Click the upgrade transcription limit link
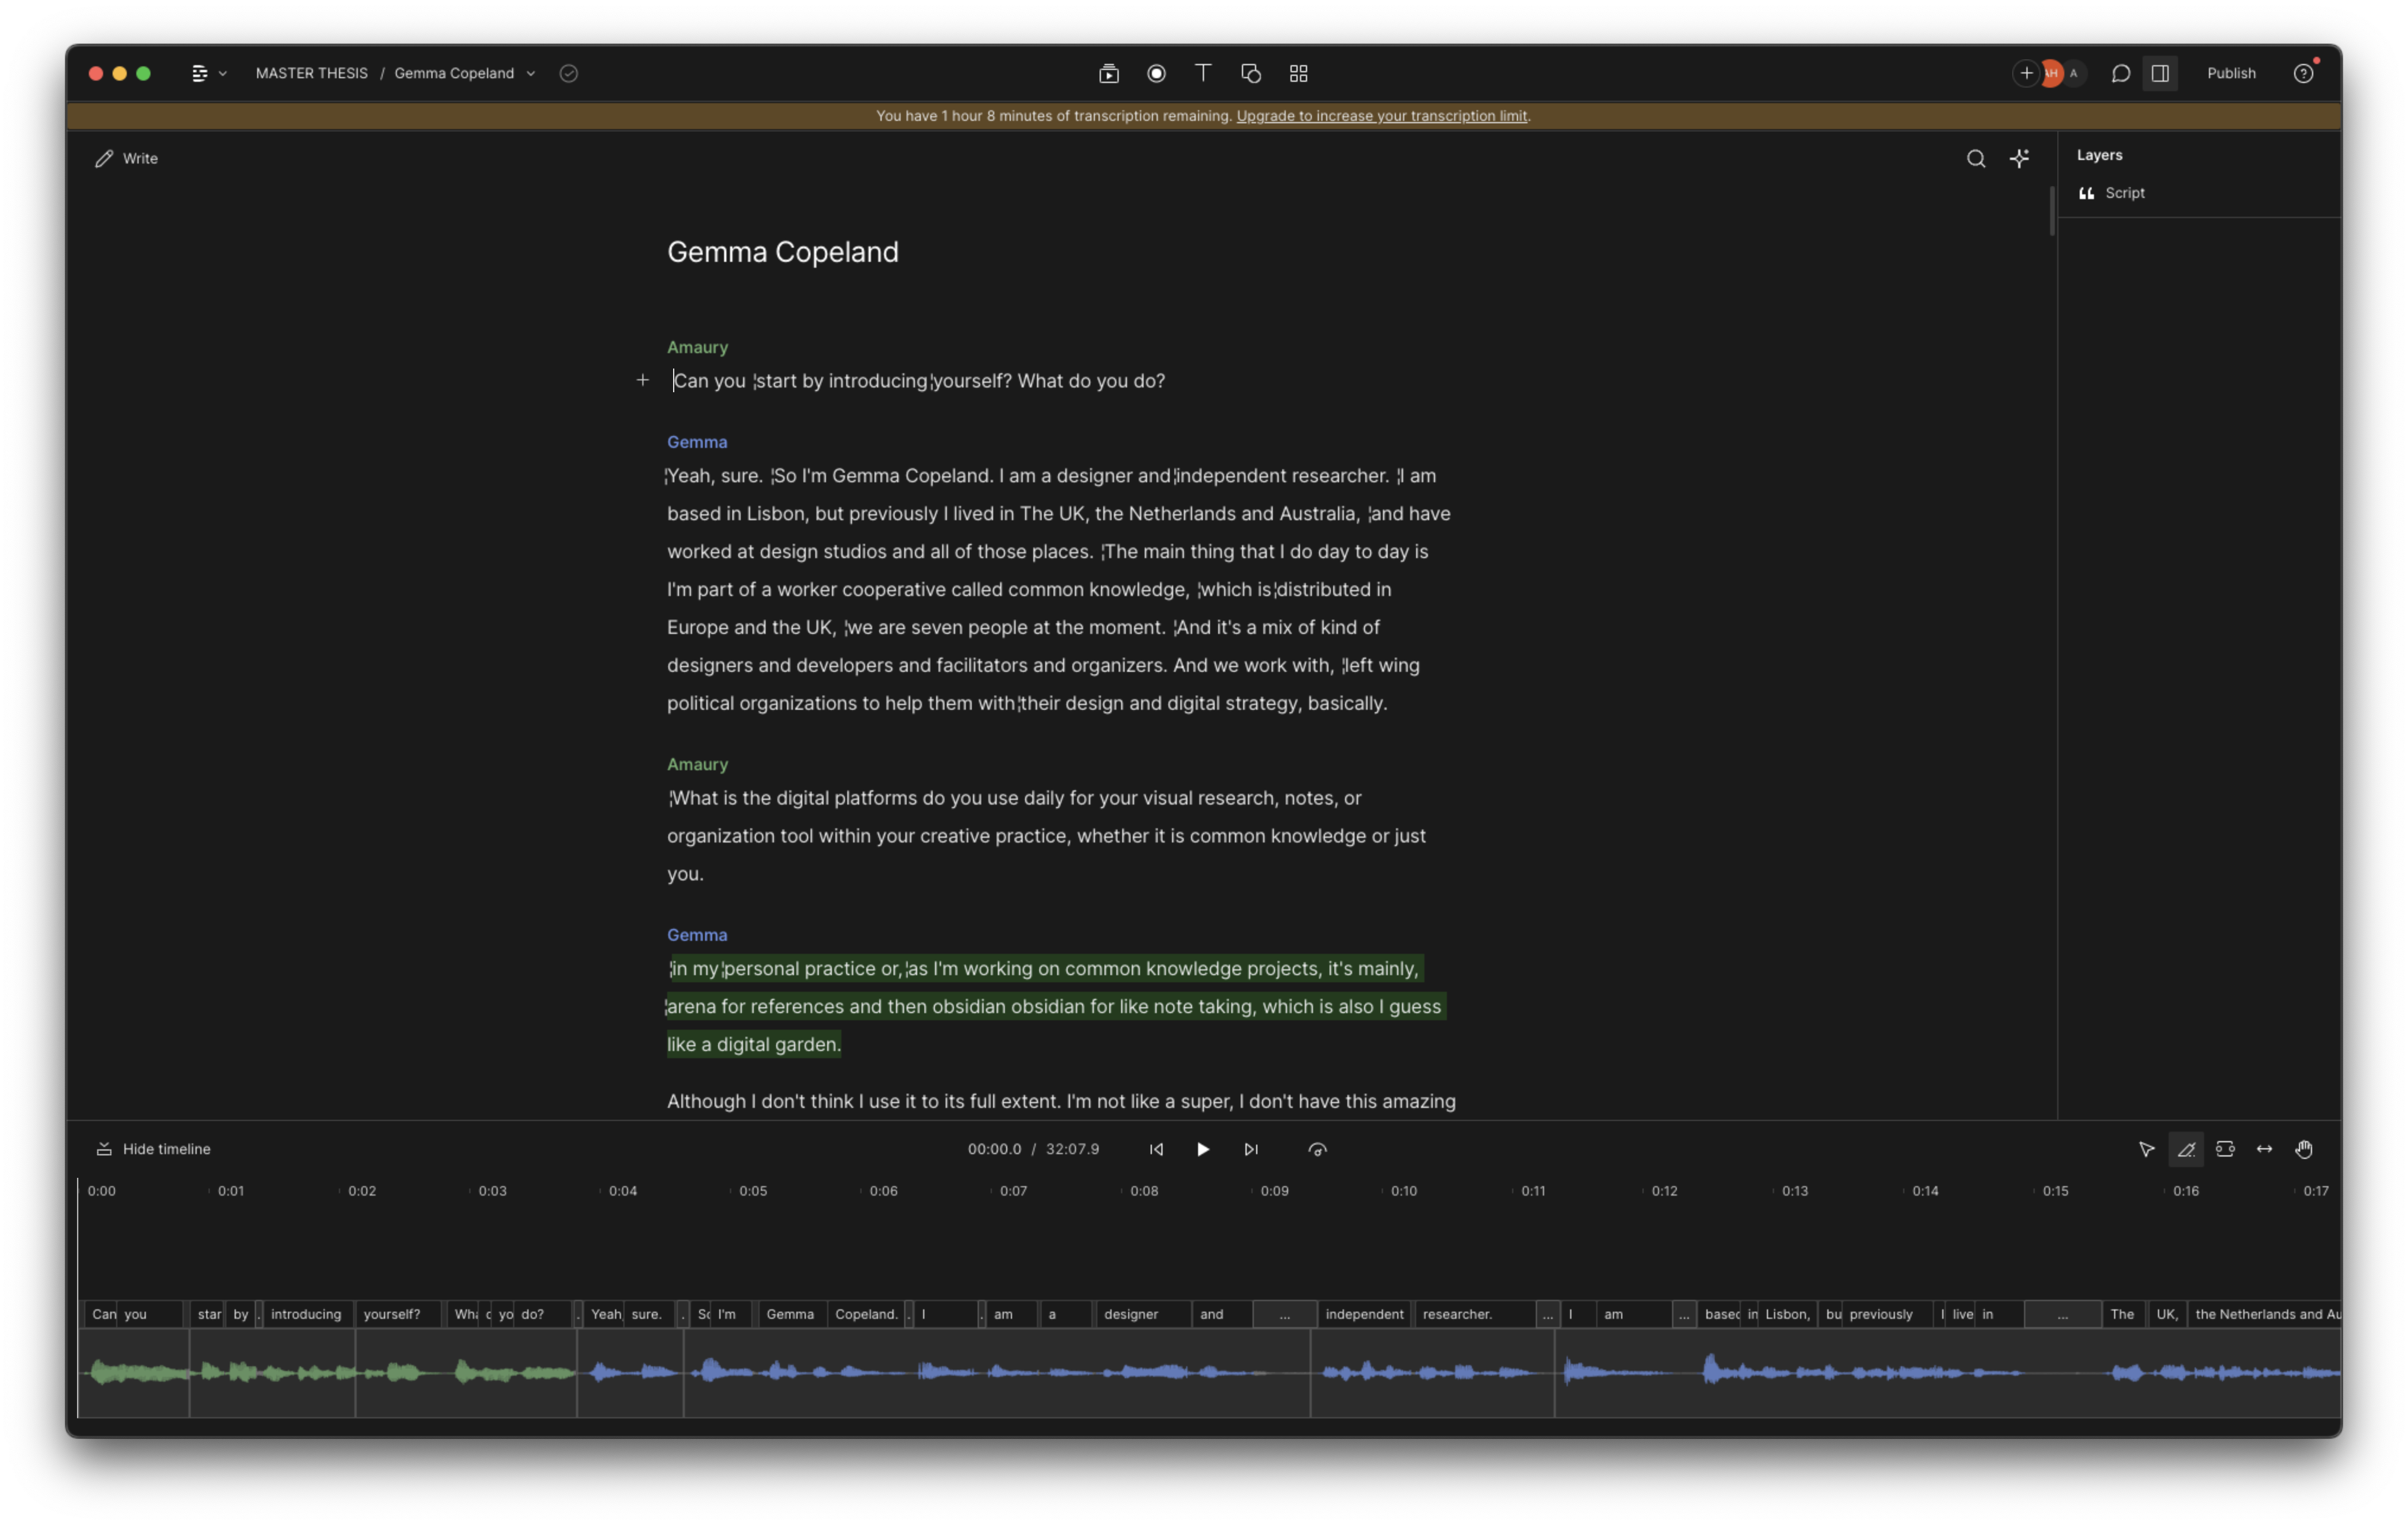2408x1525 pixels. pos(1381,116)
